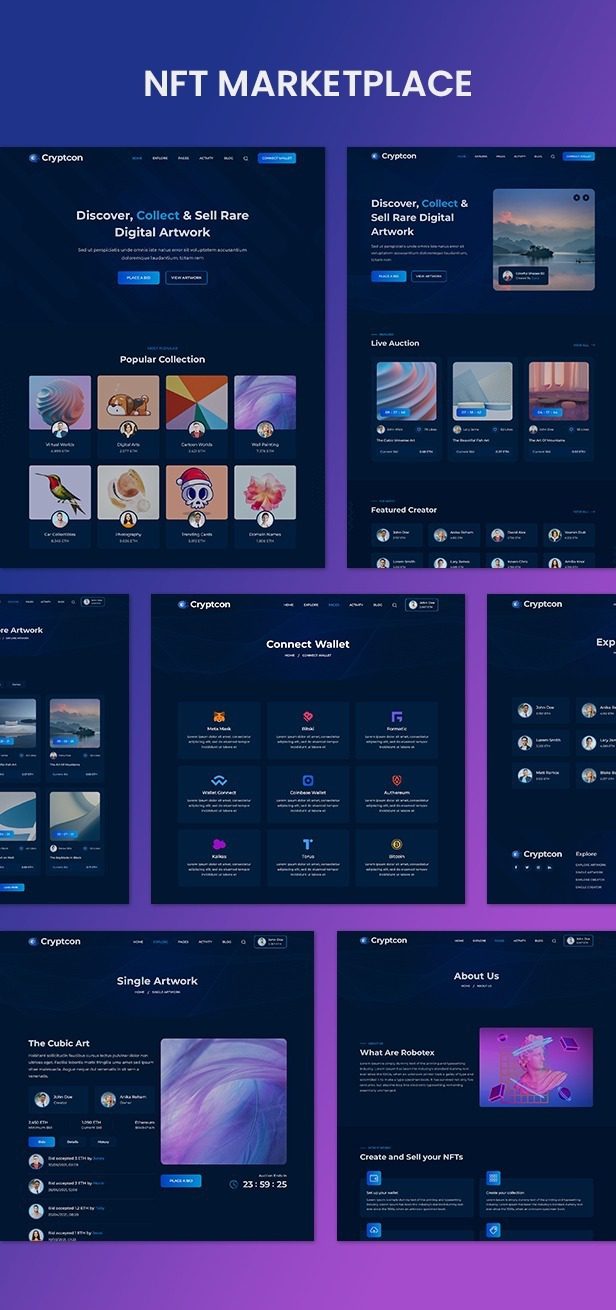The height and width of the screenshot is (1310, 616).
Task: Click the 'Create your collection' icon
Action: (493, 1179)
